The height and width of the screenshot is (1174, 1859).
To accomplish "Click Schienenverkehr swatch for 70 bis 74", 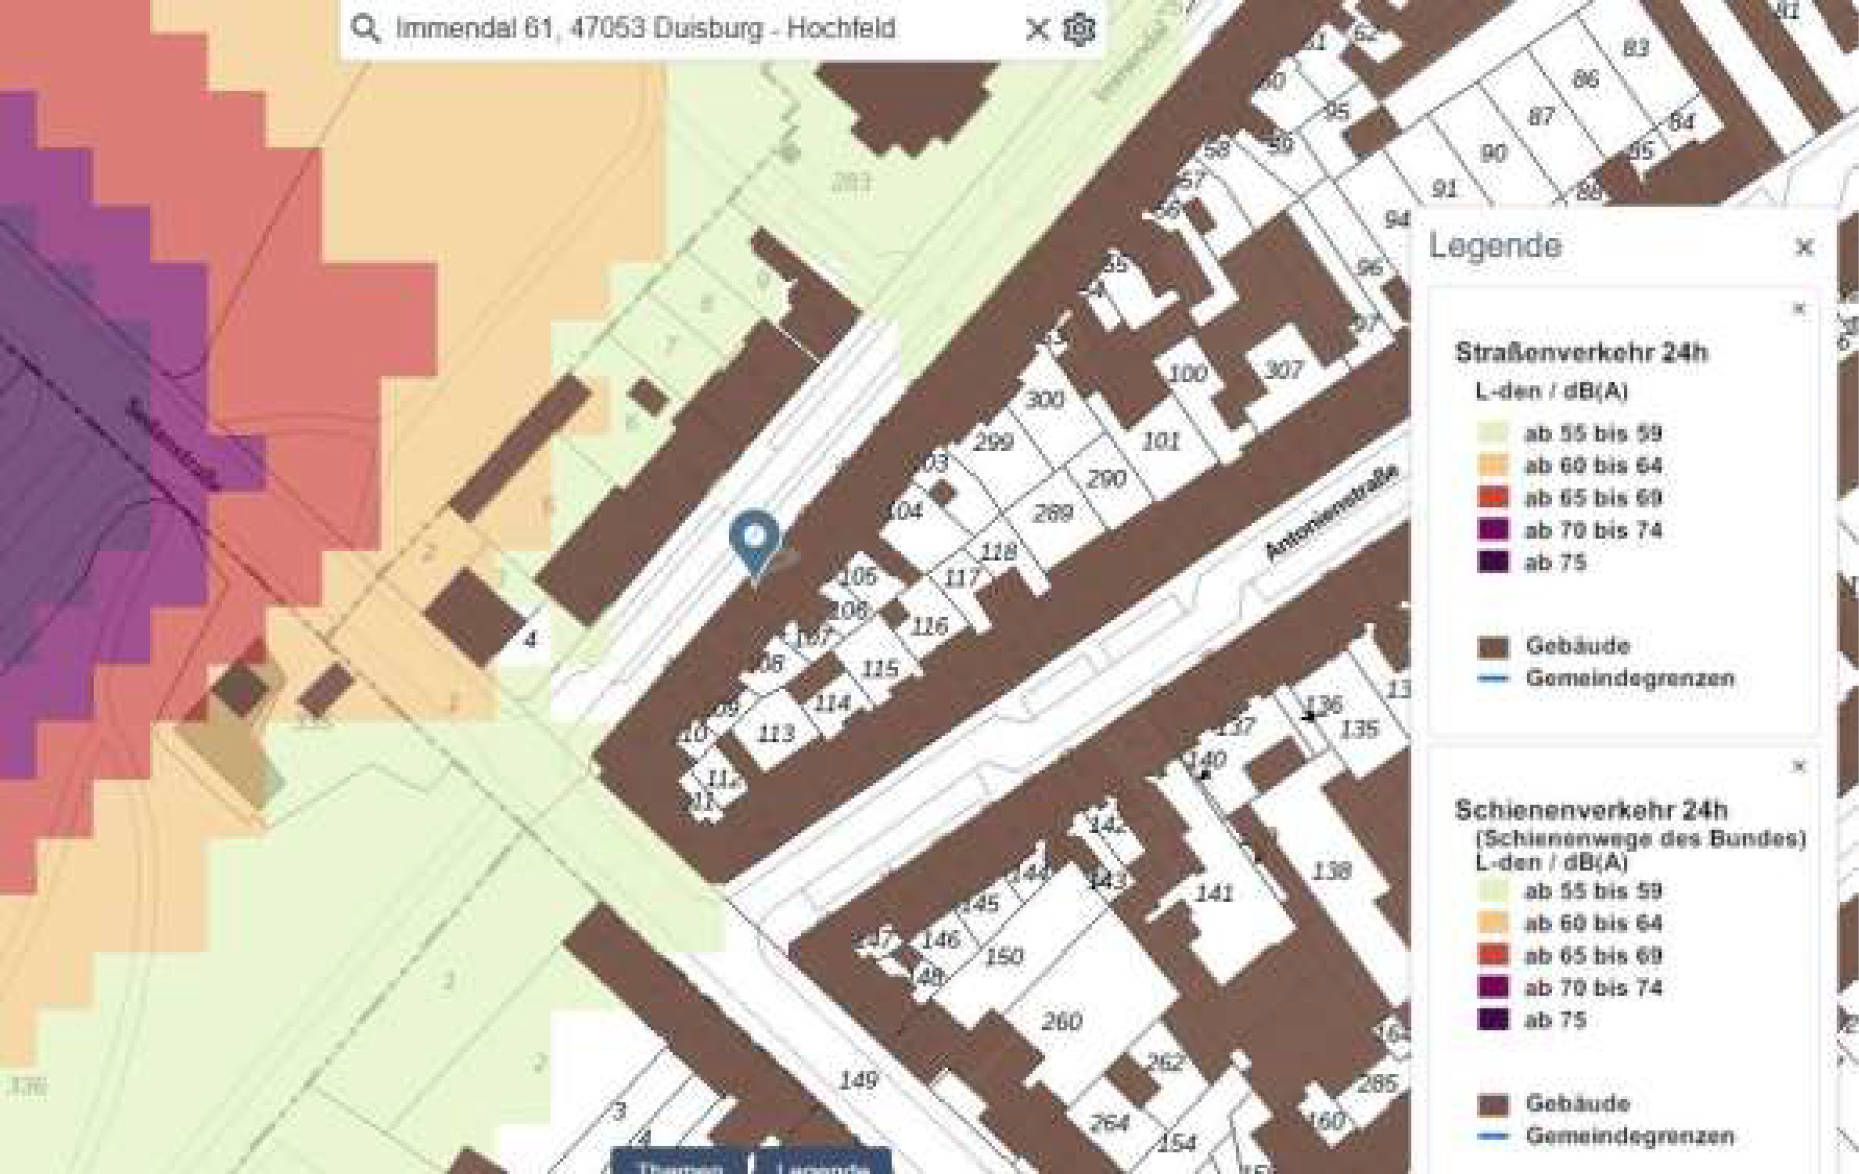I will pyautogui.click(x=1492, y=987).
